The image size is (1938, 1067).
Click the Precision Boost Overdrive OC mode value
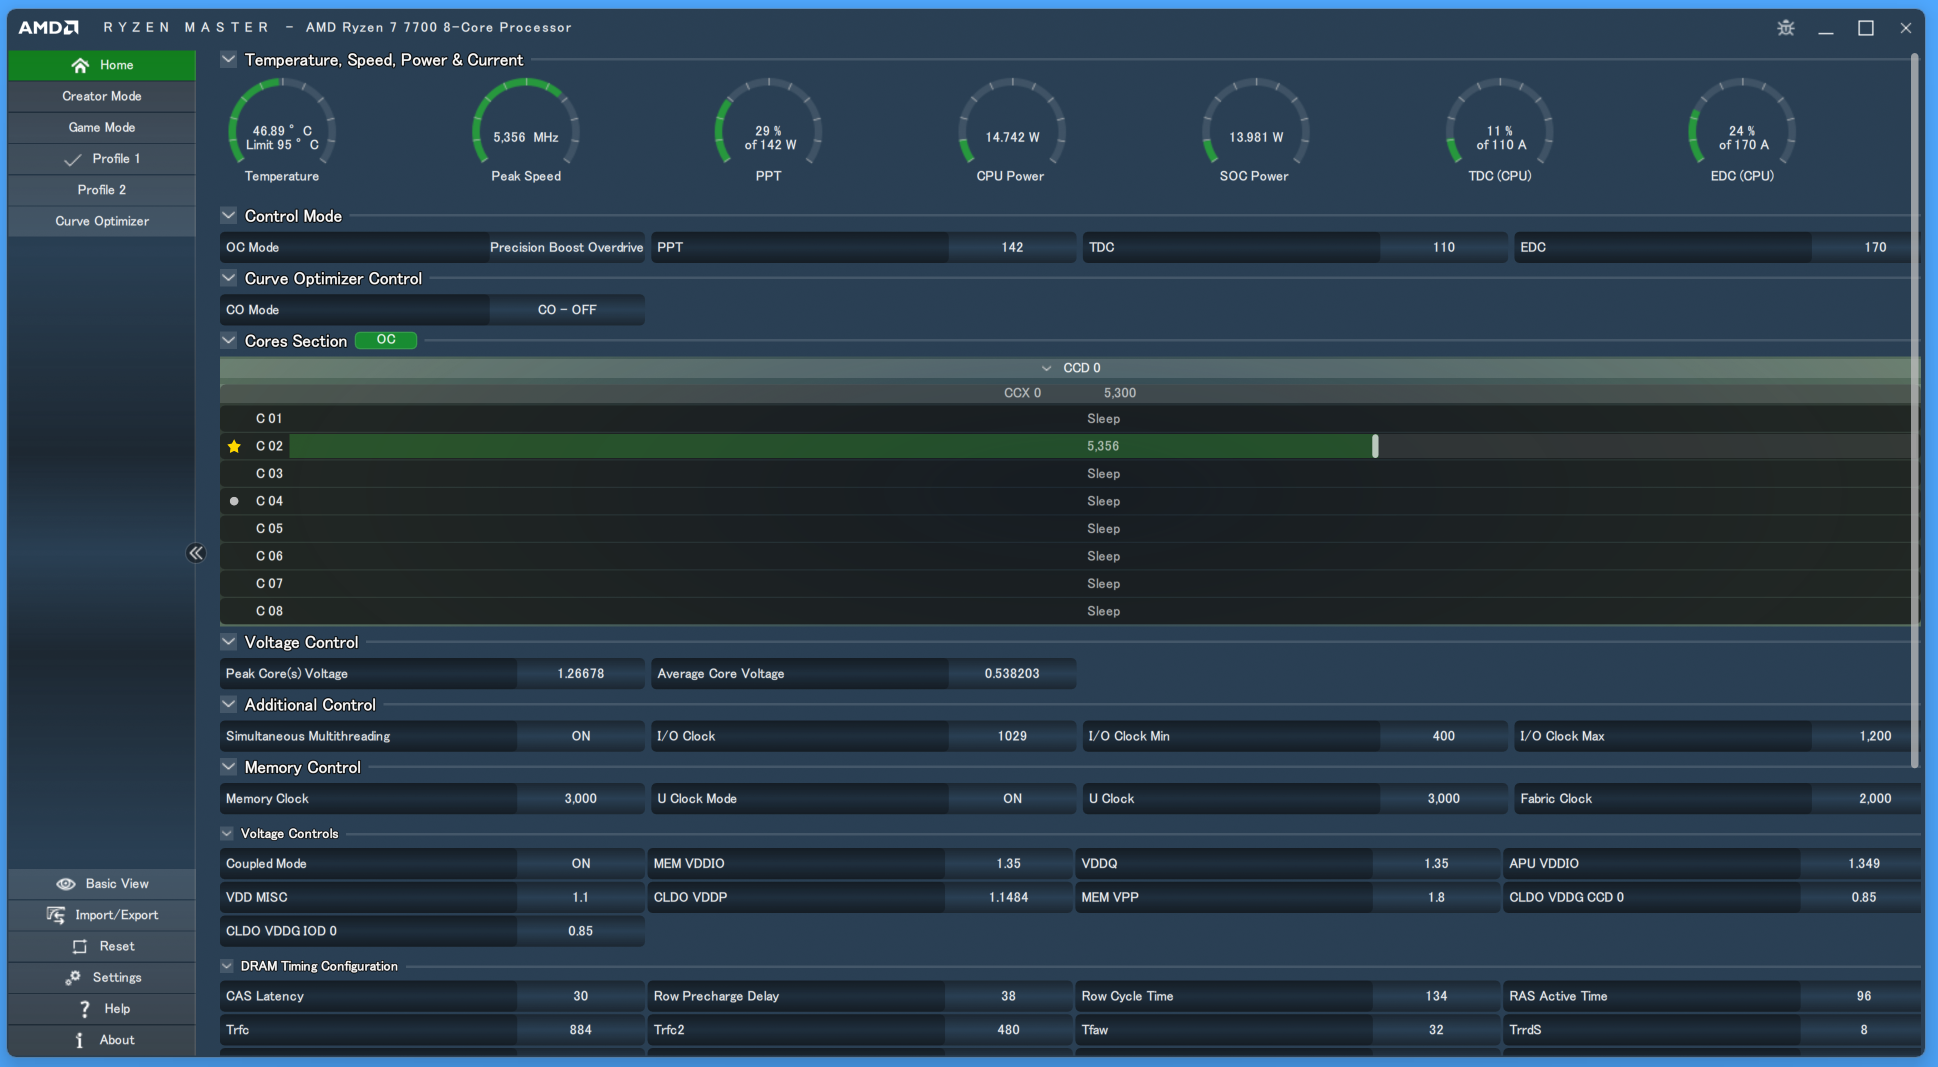pos(567,247)
